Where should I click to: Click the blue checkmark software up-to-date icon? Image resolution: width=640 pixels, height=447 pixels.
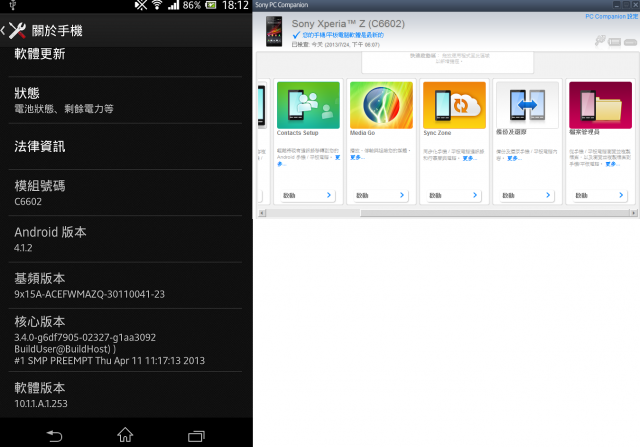[296, 35]
